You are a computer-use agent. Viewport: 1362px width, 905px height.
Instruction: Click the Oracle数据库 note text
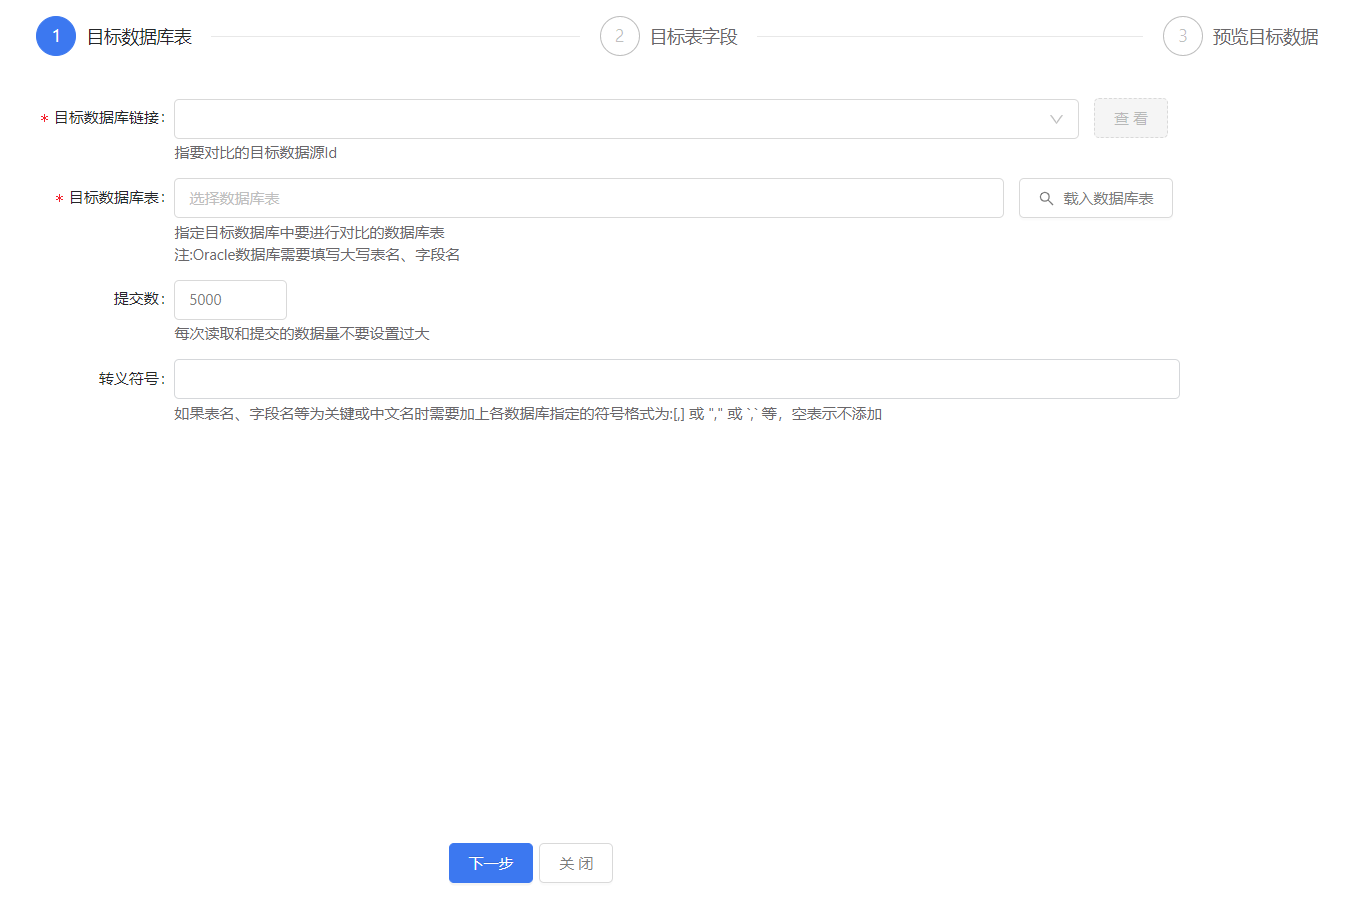317,255
